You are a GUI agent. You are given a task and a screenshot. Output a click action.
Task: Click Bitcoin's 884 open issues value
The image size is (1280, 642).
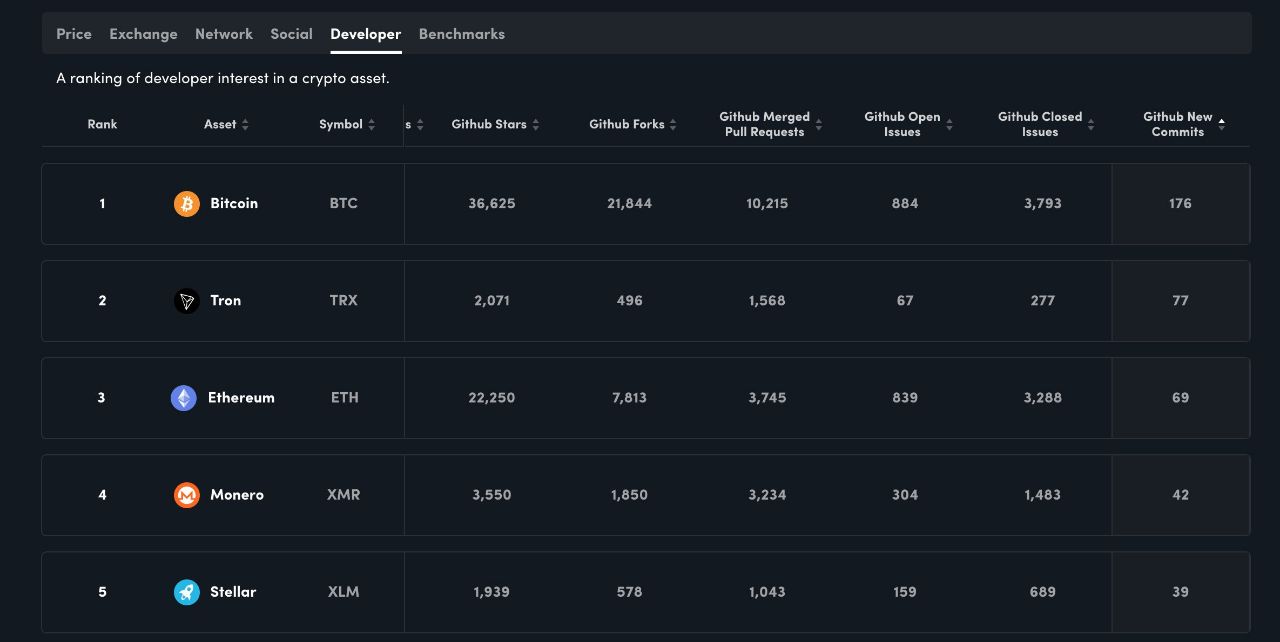tap(905, 203)
